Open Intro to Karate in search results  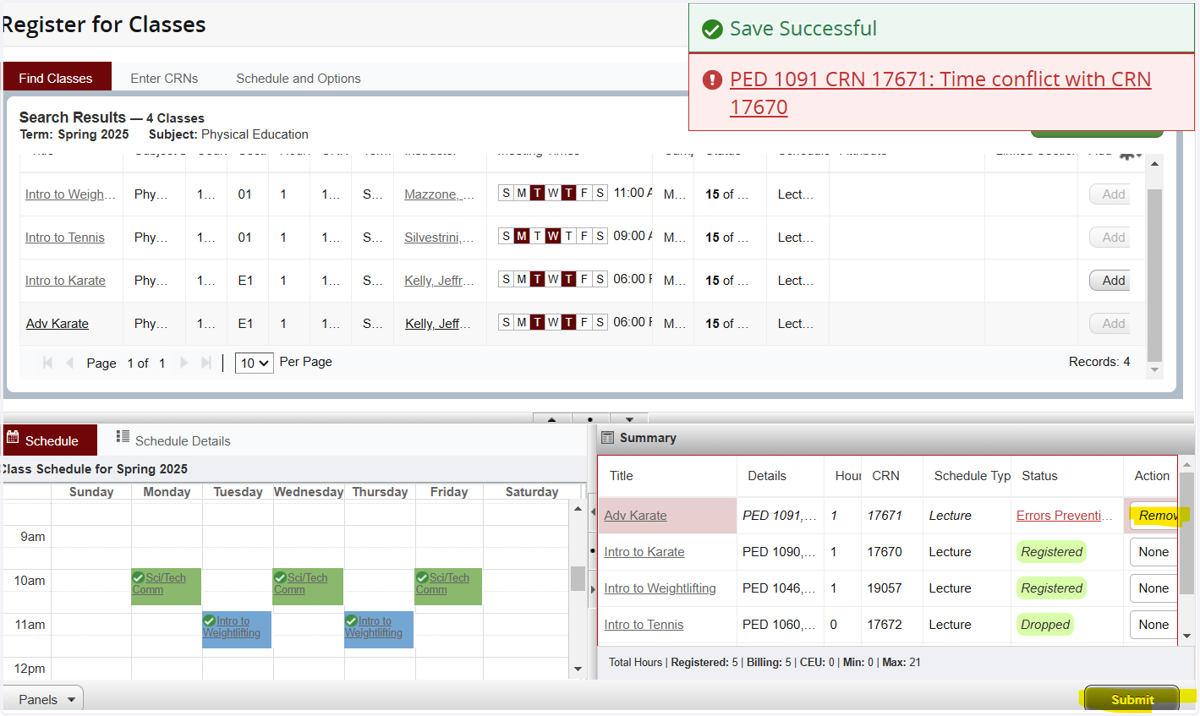pos(65,280)
